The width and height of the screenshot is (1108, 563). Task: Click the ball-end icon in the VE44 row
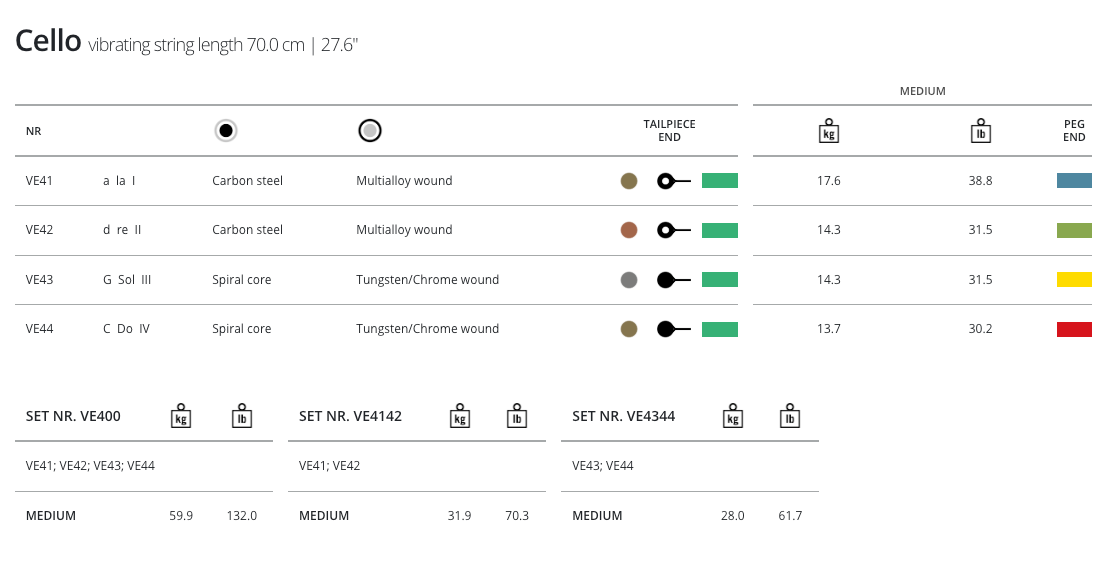coord(673,329)
